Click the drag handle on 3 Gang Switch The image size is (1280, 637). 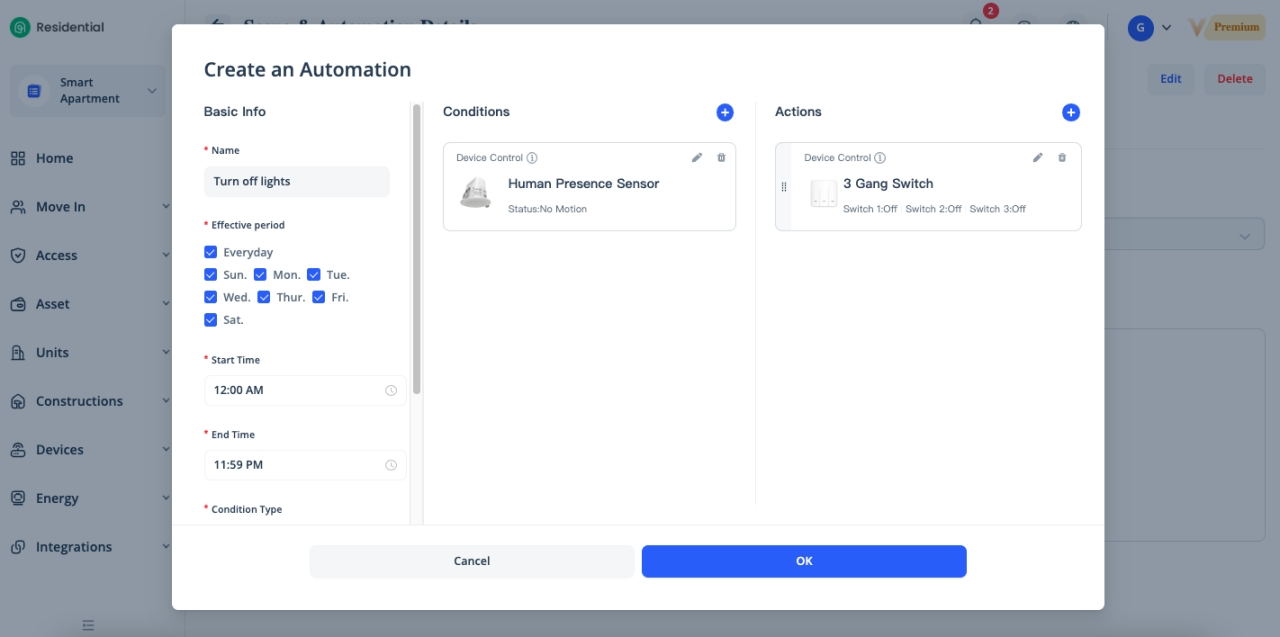coord(784,187)
